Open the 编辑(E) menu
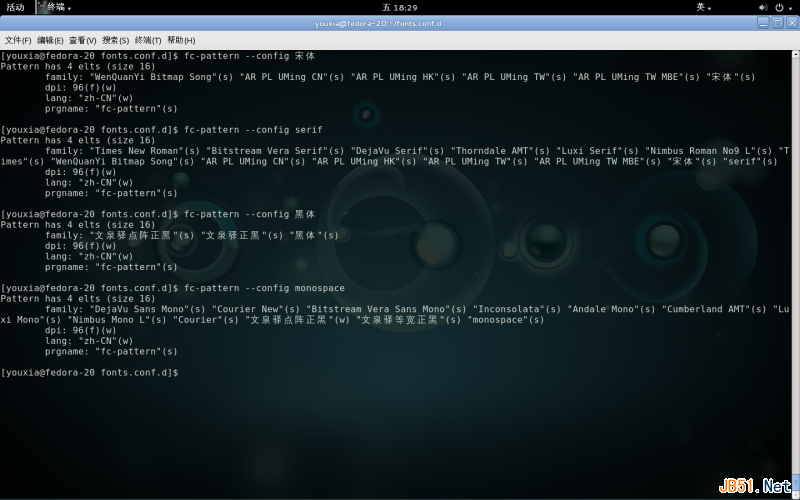This screenshot has width=800, height=500. (50, 40)
